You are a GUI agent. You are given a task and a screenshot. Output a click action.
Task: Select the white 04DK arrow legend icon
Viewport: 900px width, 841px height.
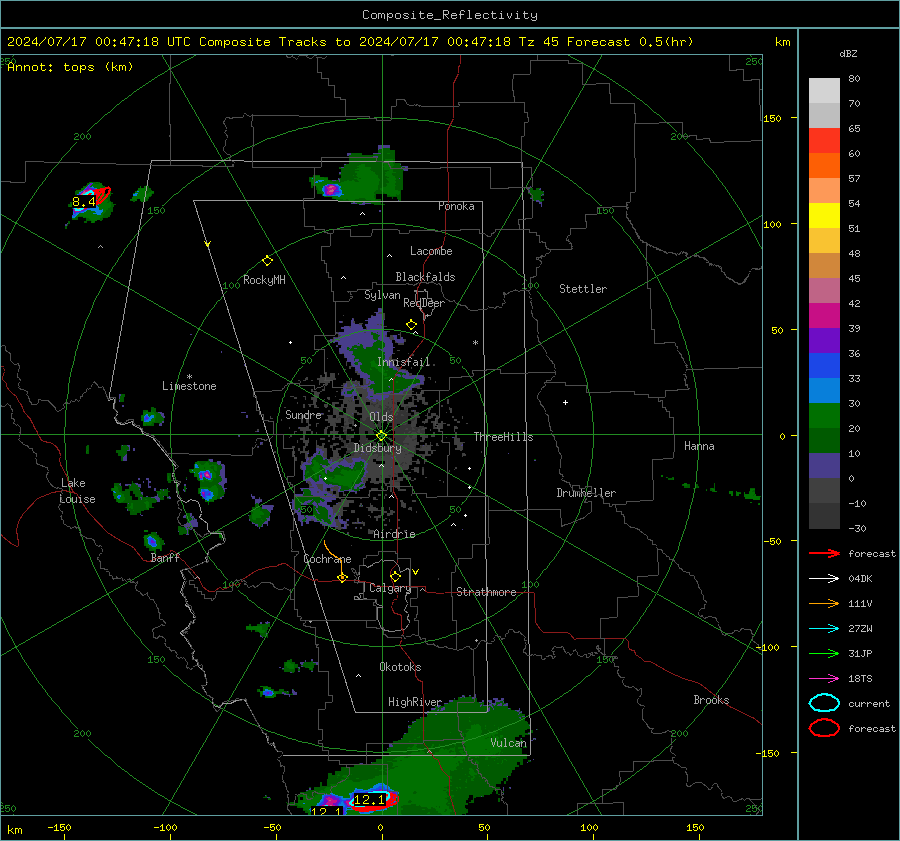(824, 579)
